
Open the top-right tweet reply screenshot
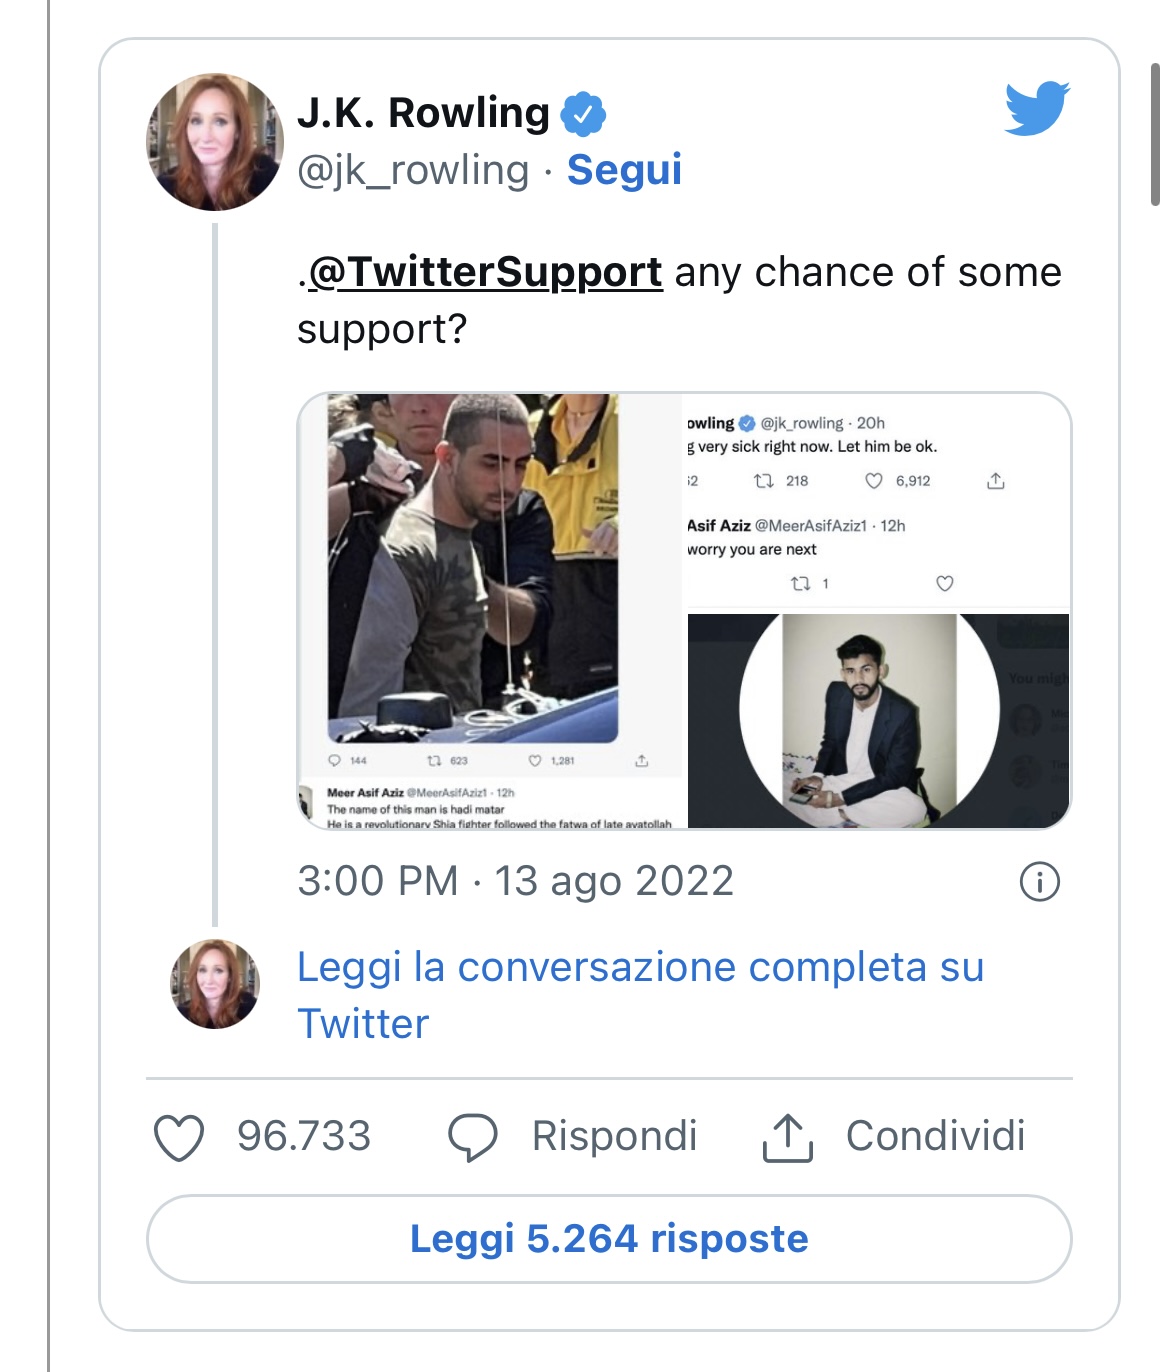click(x=878, y=503)
